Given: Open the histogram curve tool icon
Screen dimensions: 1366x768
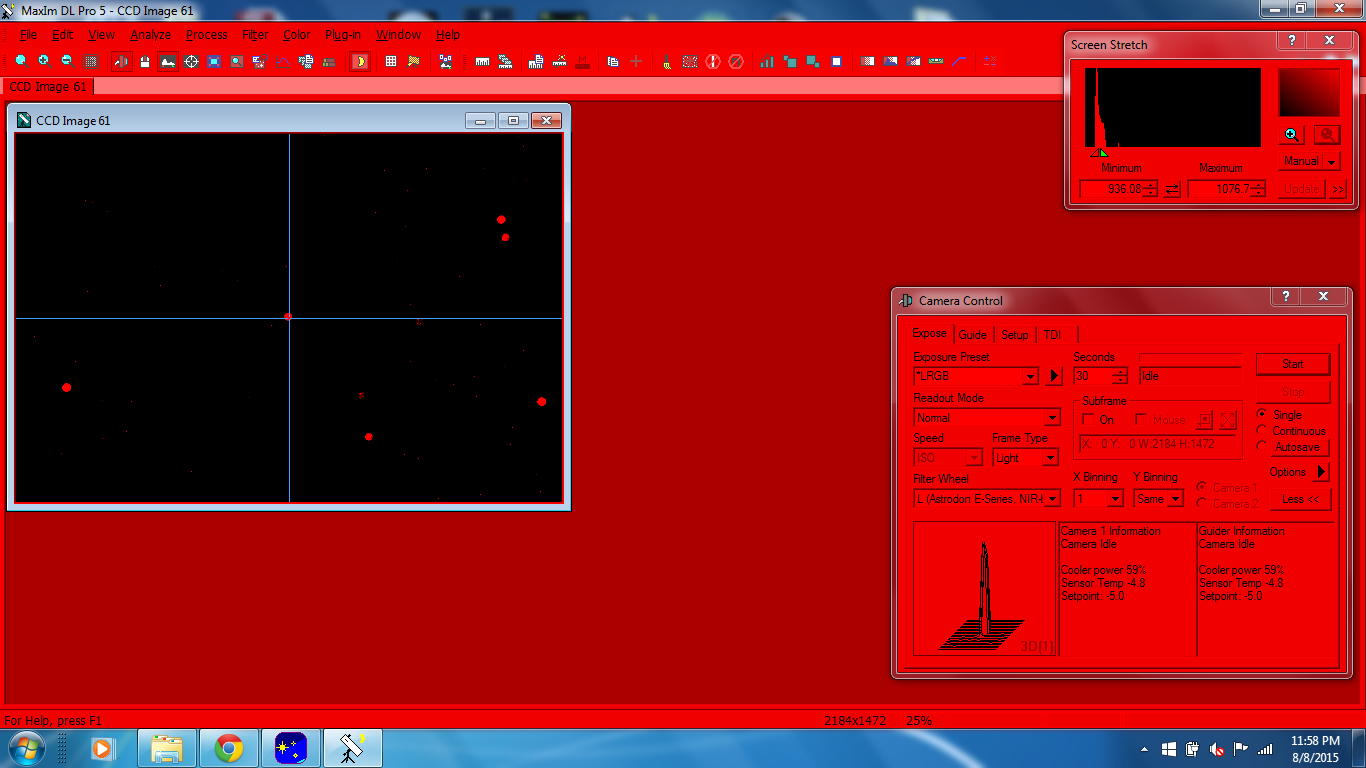Looking at the screenshot, I should pyautogui.click(x=282, y=61).
